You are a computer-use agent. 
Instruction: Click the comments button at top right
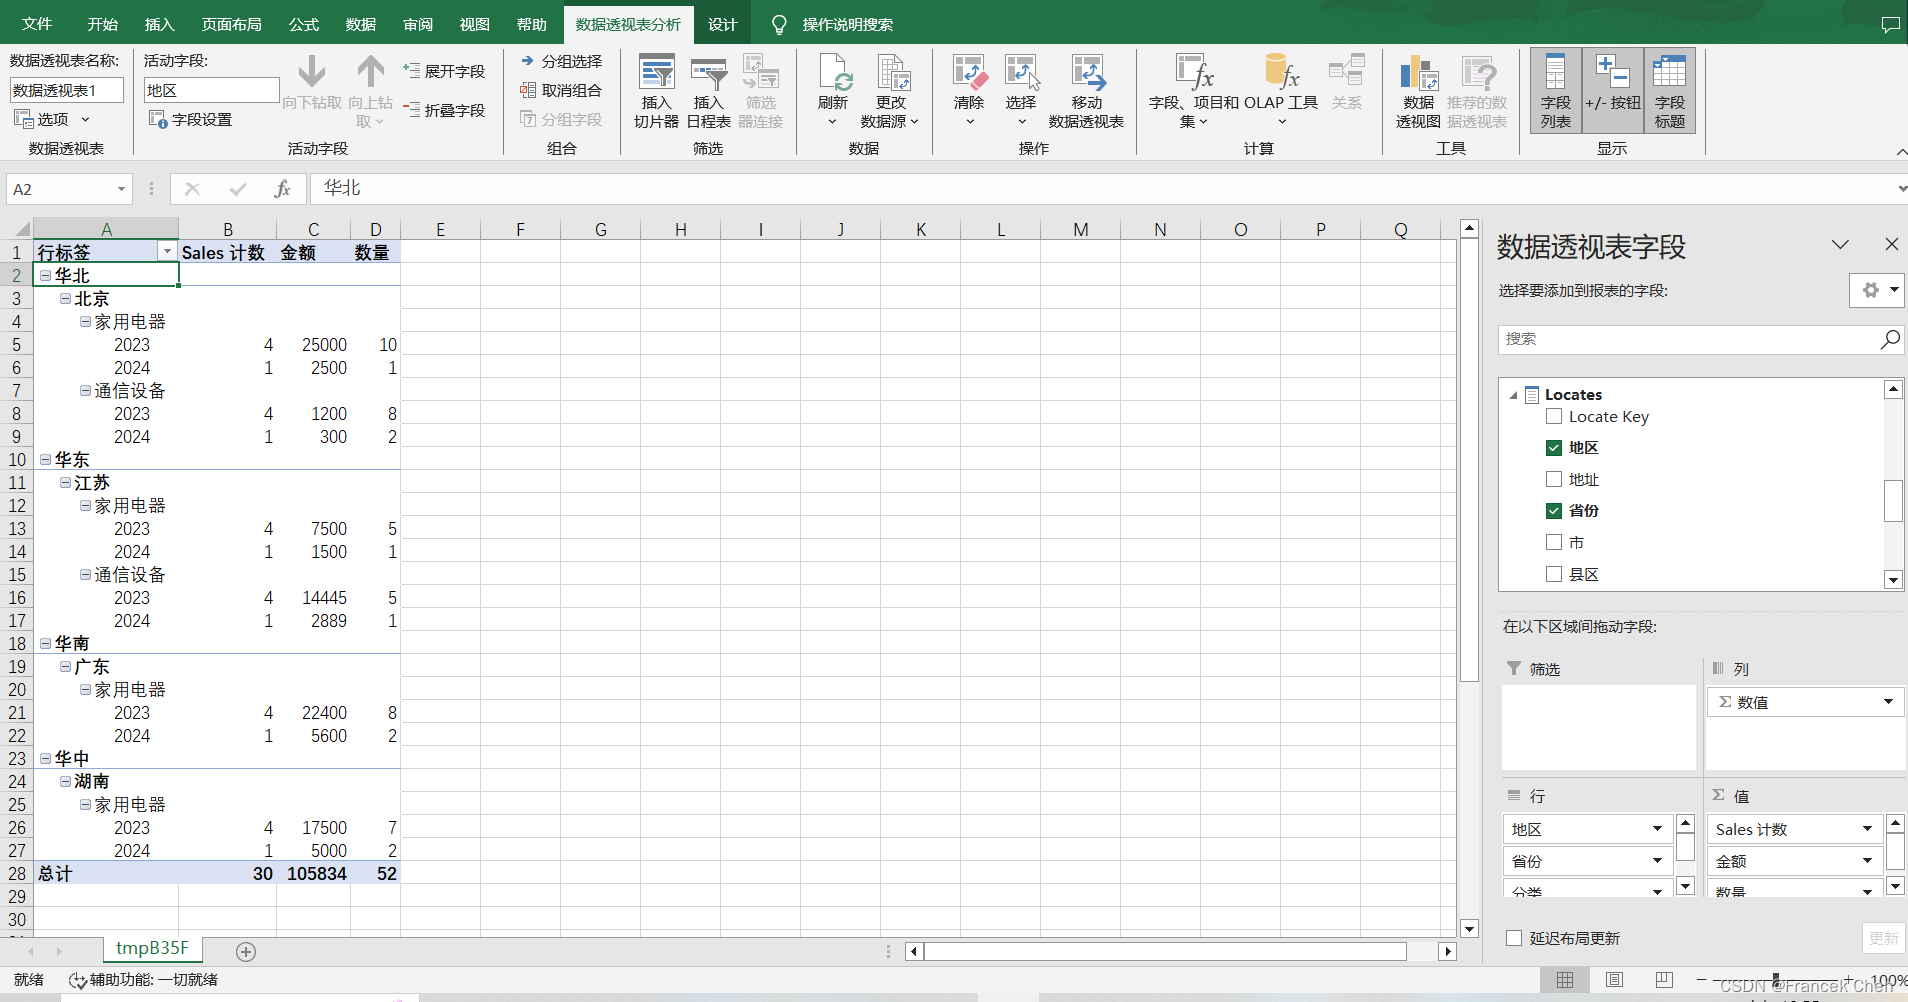pyautogui.click(x=1890, y=24)
